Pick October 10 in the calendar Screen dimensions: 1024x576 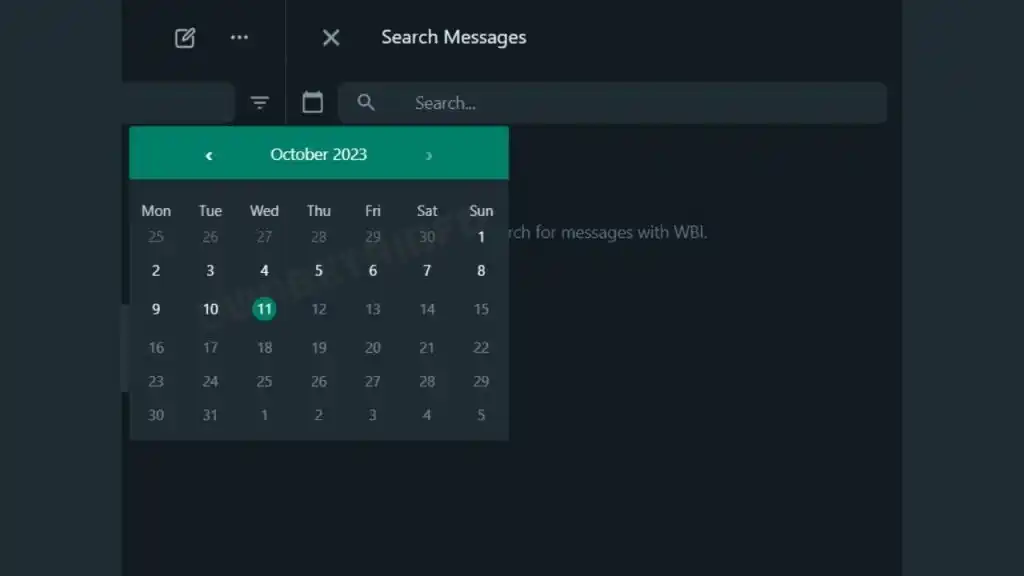[x=210, y=309]
